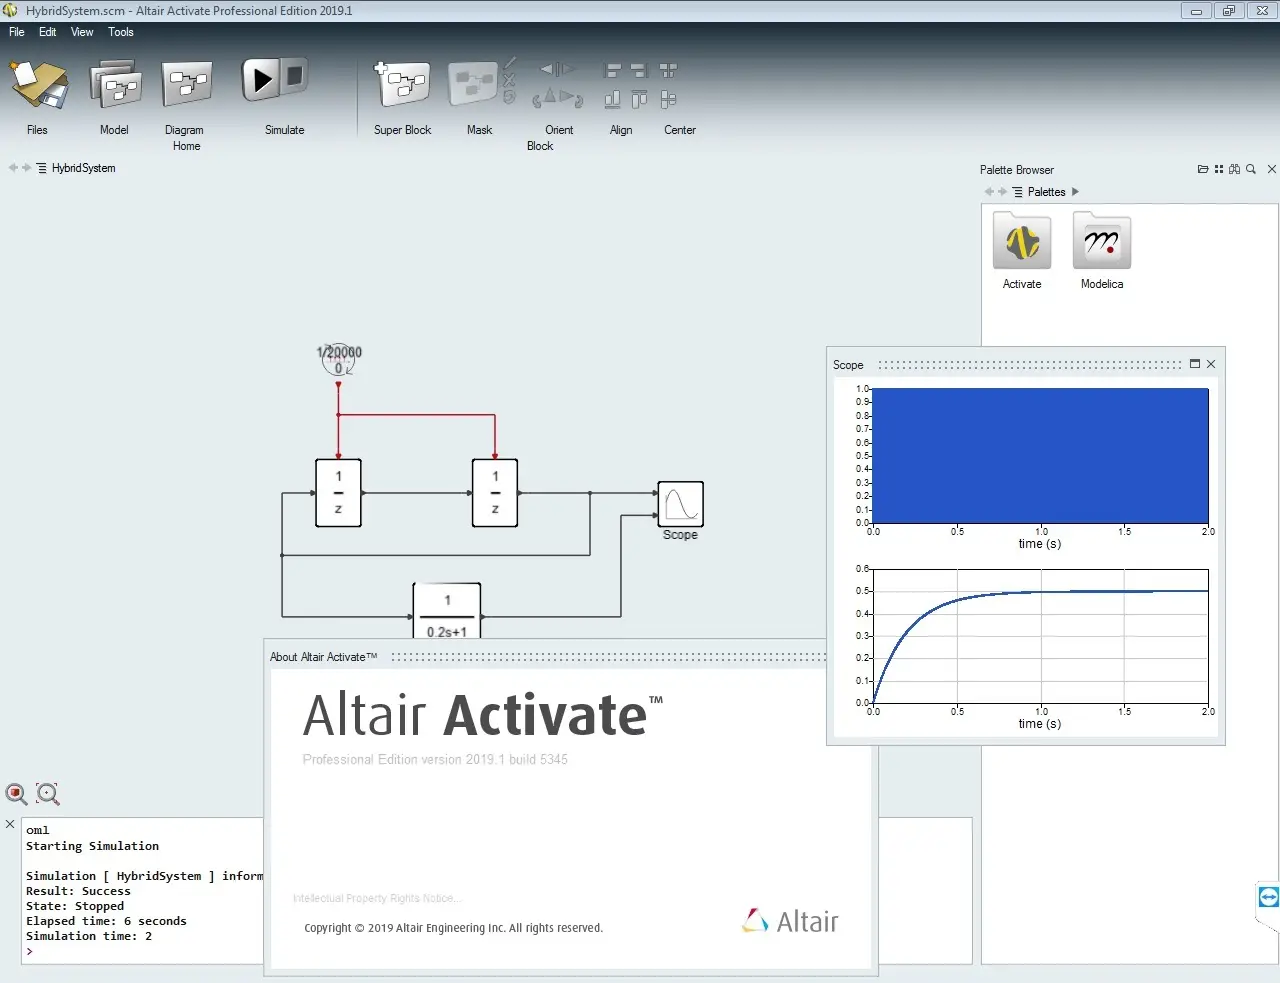The image size is (1280, 983).
Task: Click the binoculars find icon in Palette Browser
Action: tap(1235, 169)
